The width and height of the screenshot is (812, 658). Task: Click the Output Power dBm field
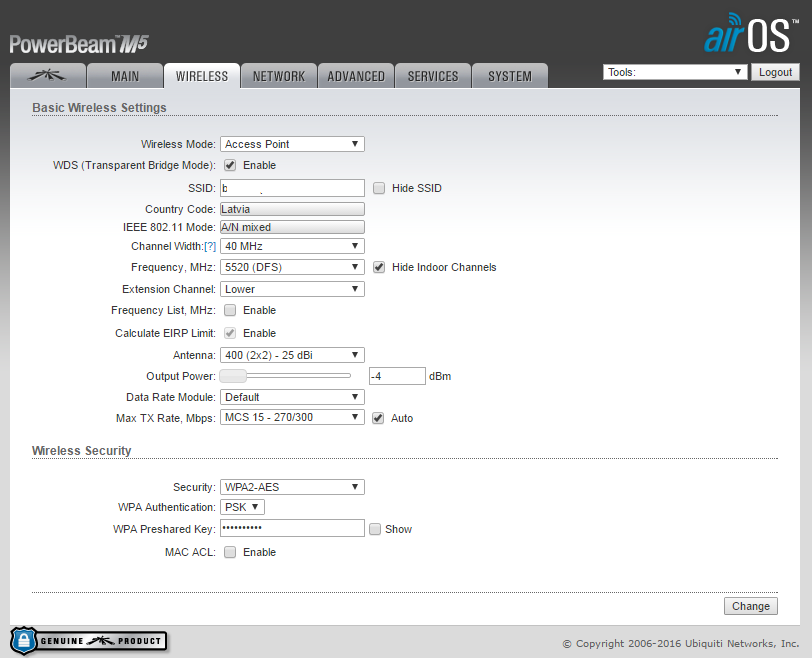(x=397, y=376)
